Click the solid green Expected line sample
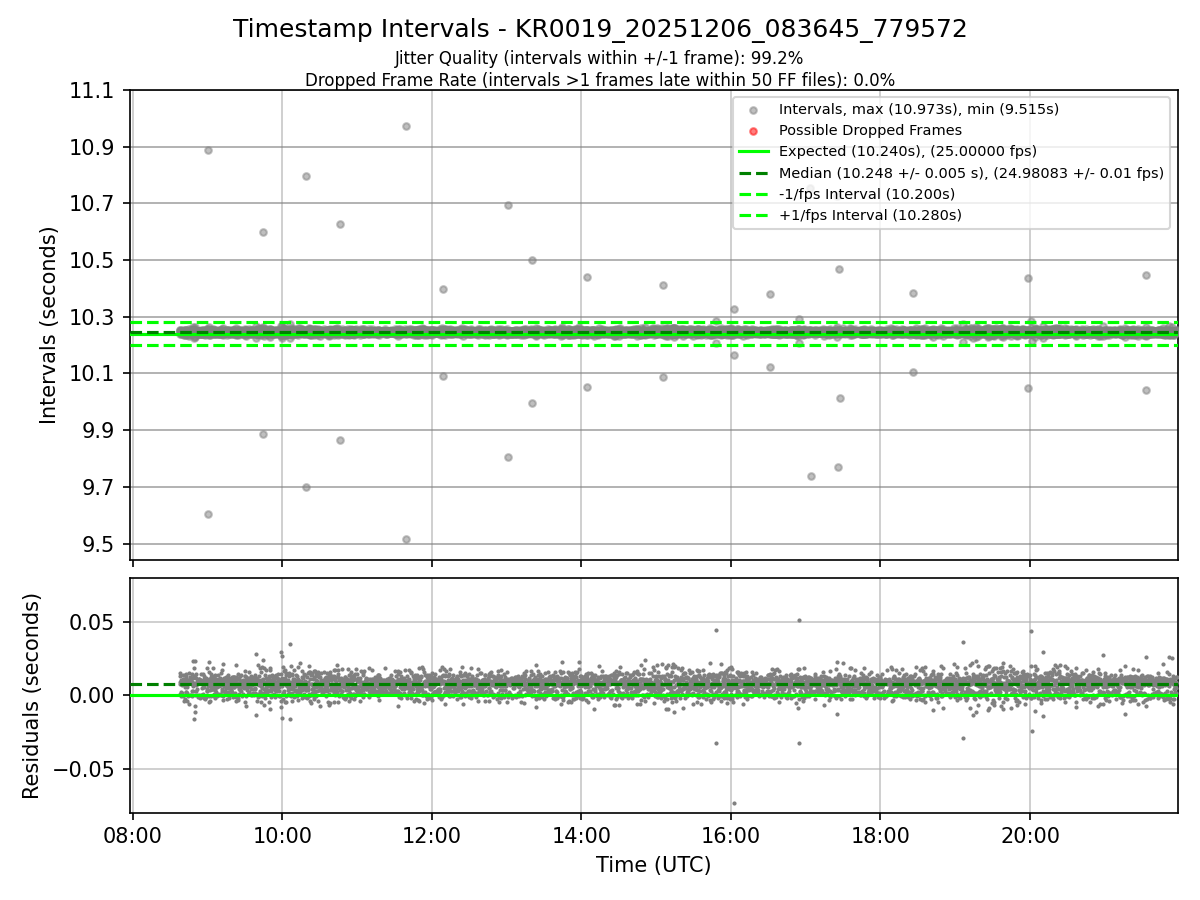 tap(753, 152)
